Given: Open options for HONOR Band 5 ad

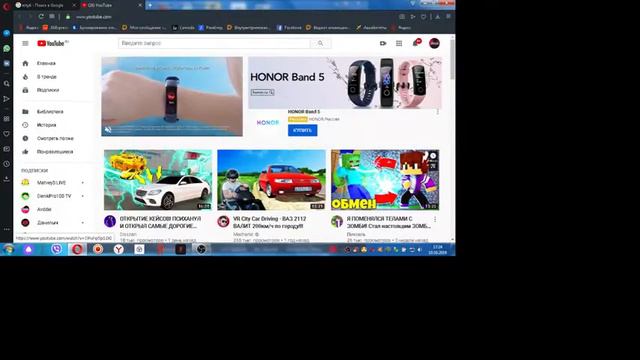Looking at the screenshot, I should (x=438, y=111).
